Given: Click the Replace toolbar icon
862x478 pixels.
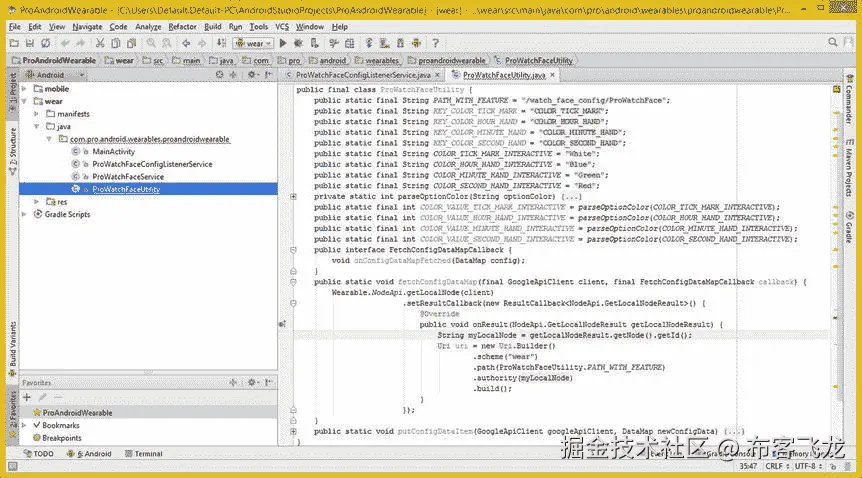Looking at the screenshot, I should [166, 43].
